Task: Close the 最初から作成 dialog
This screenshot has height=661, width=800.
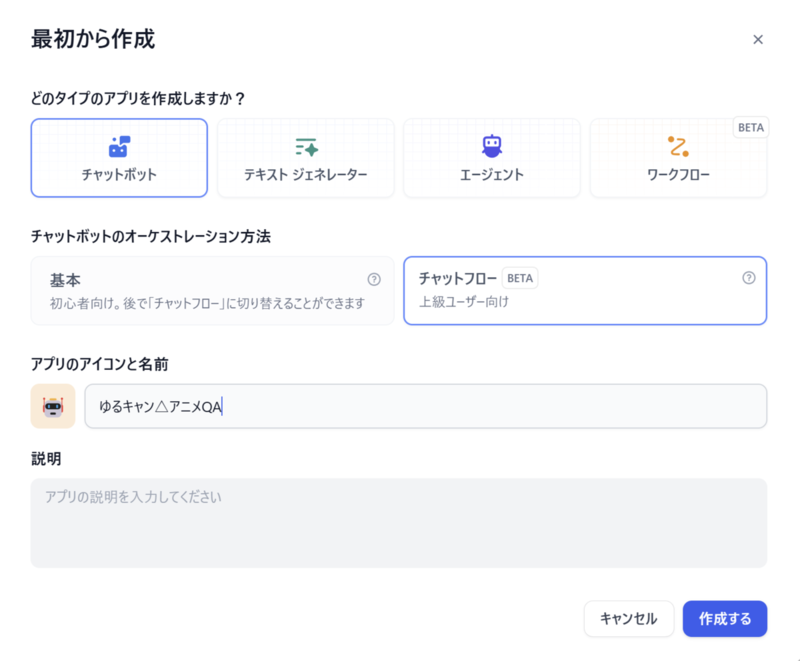Action: 758,40
